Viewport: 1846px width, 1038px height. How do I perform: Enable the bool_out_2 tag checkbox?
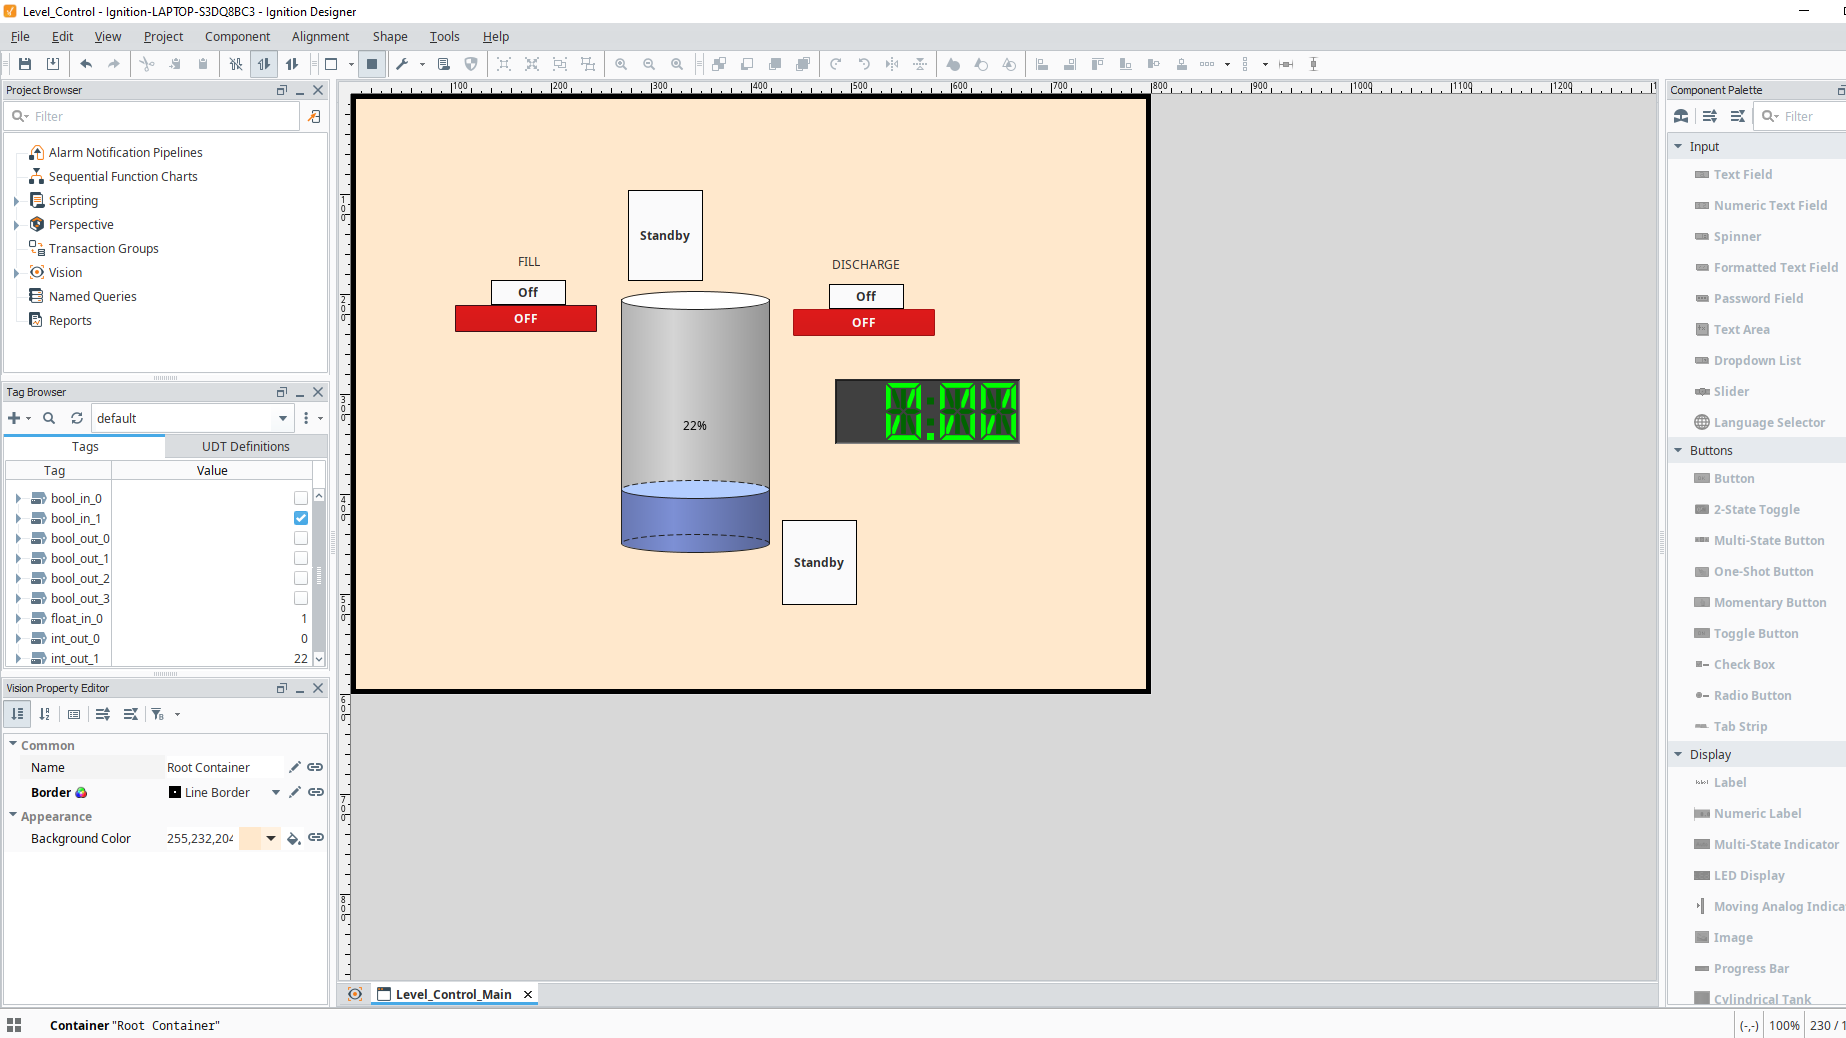click(x=301, y=578)
